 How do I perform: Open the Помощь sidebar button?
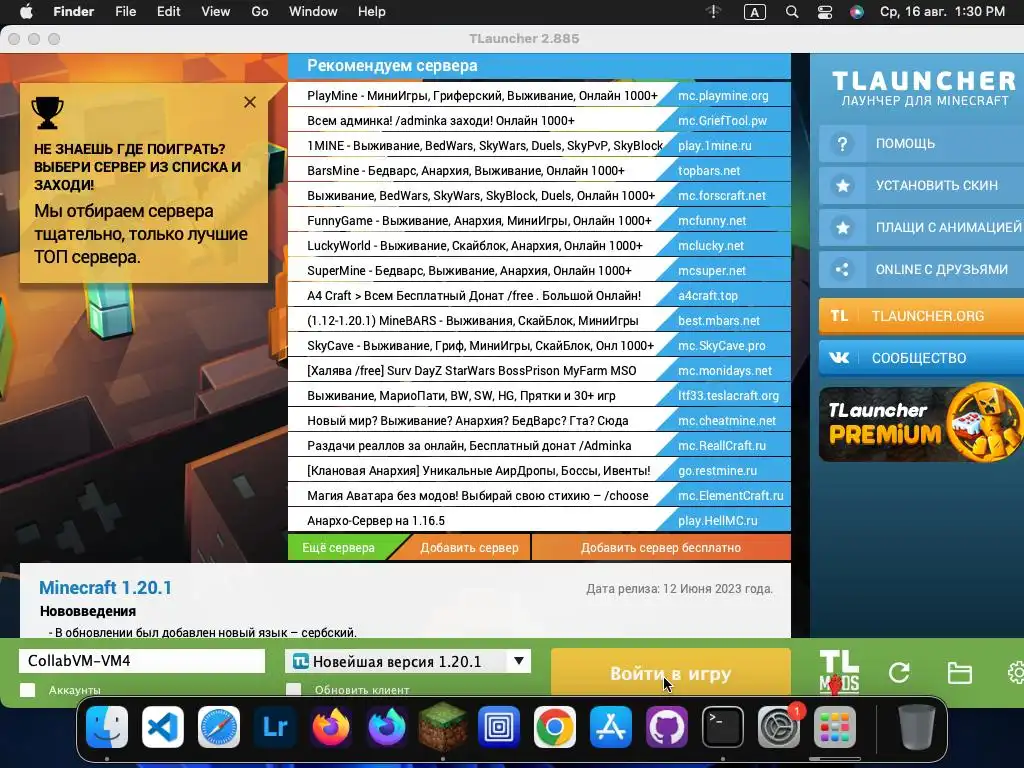(921, 144)
